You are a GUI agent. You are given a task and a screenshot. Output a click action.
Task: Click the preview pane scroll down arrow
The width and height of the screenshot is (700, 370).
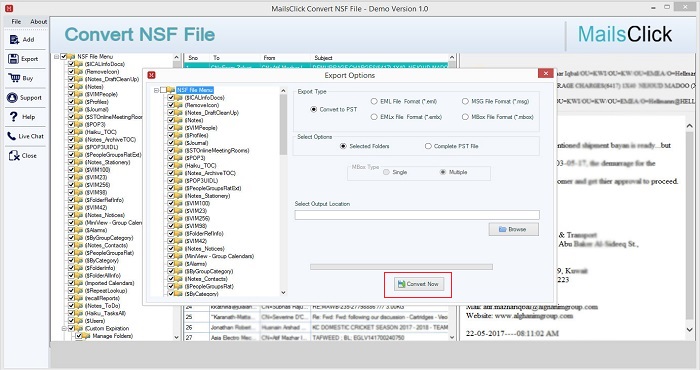690,330
